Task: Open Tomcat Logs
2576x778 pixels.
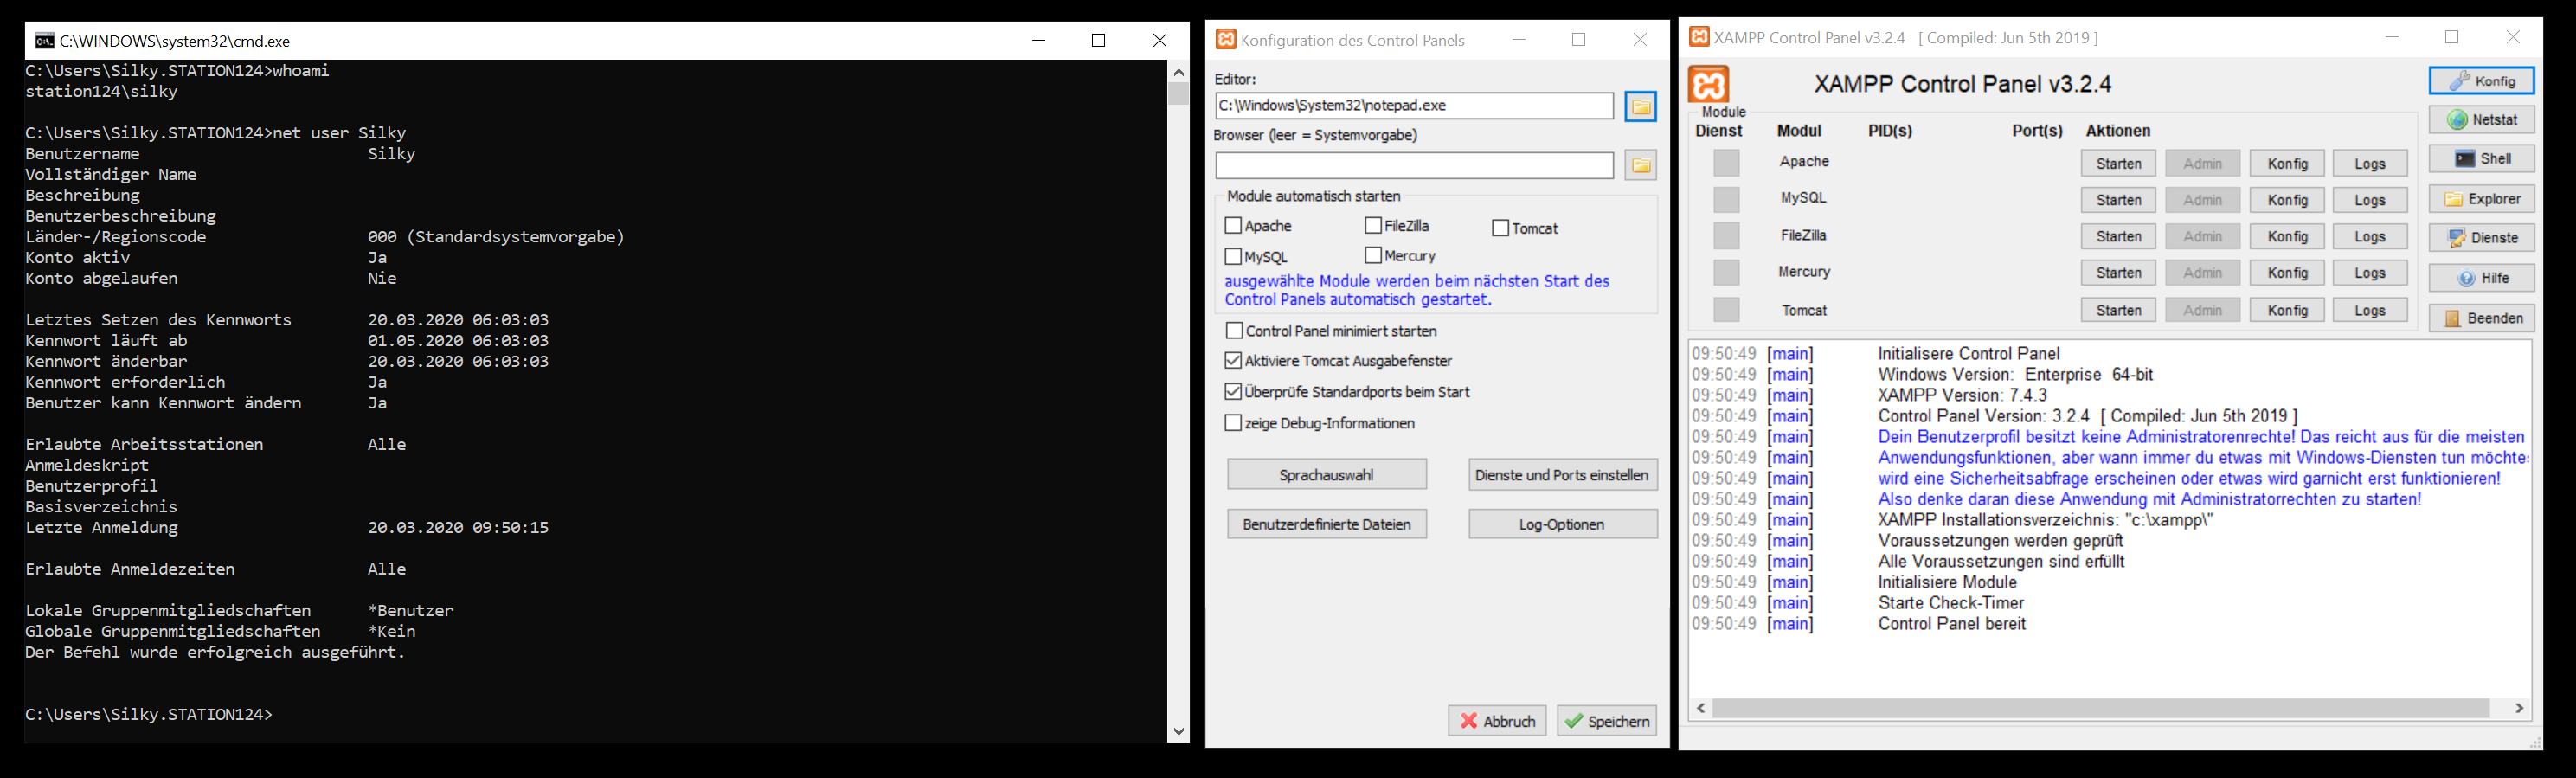Action: (2370, 310)
